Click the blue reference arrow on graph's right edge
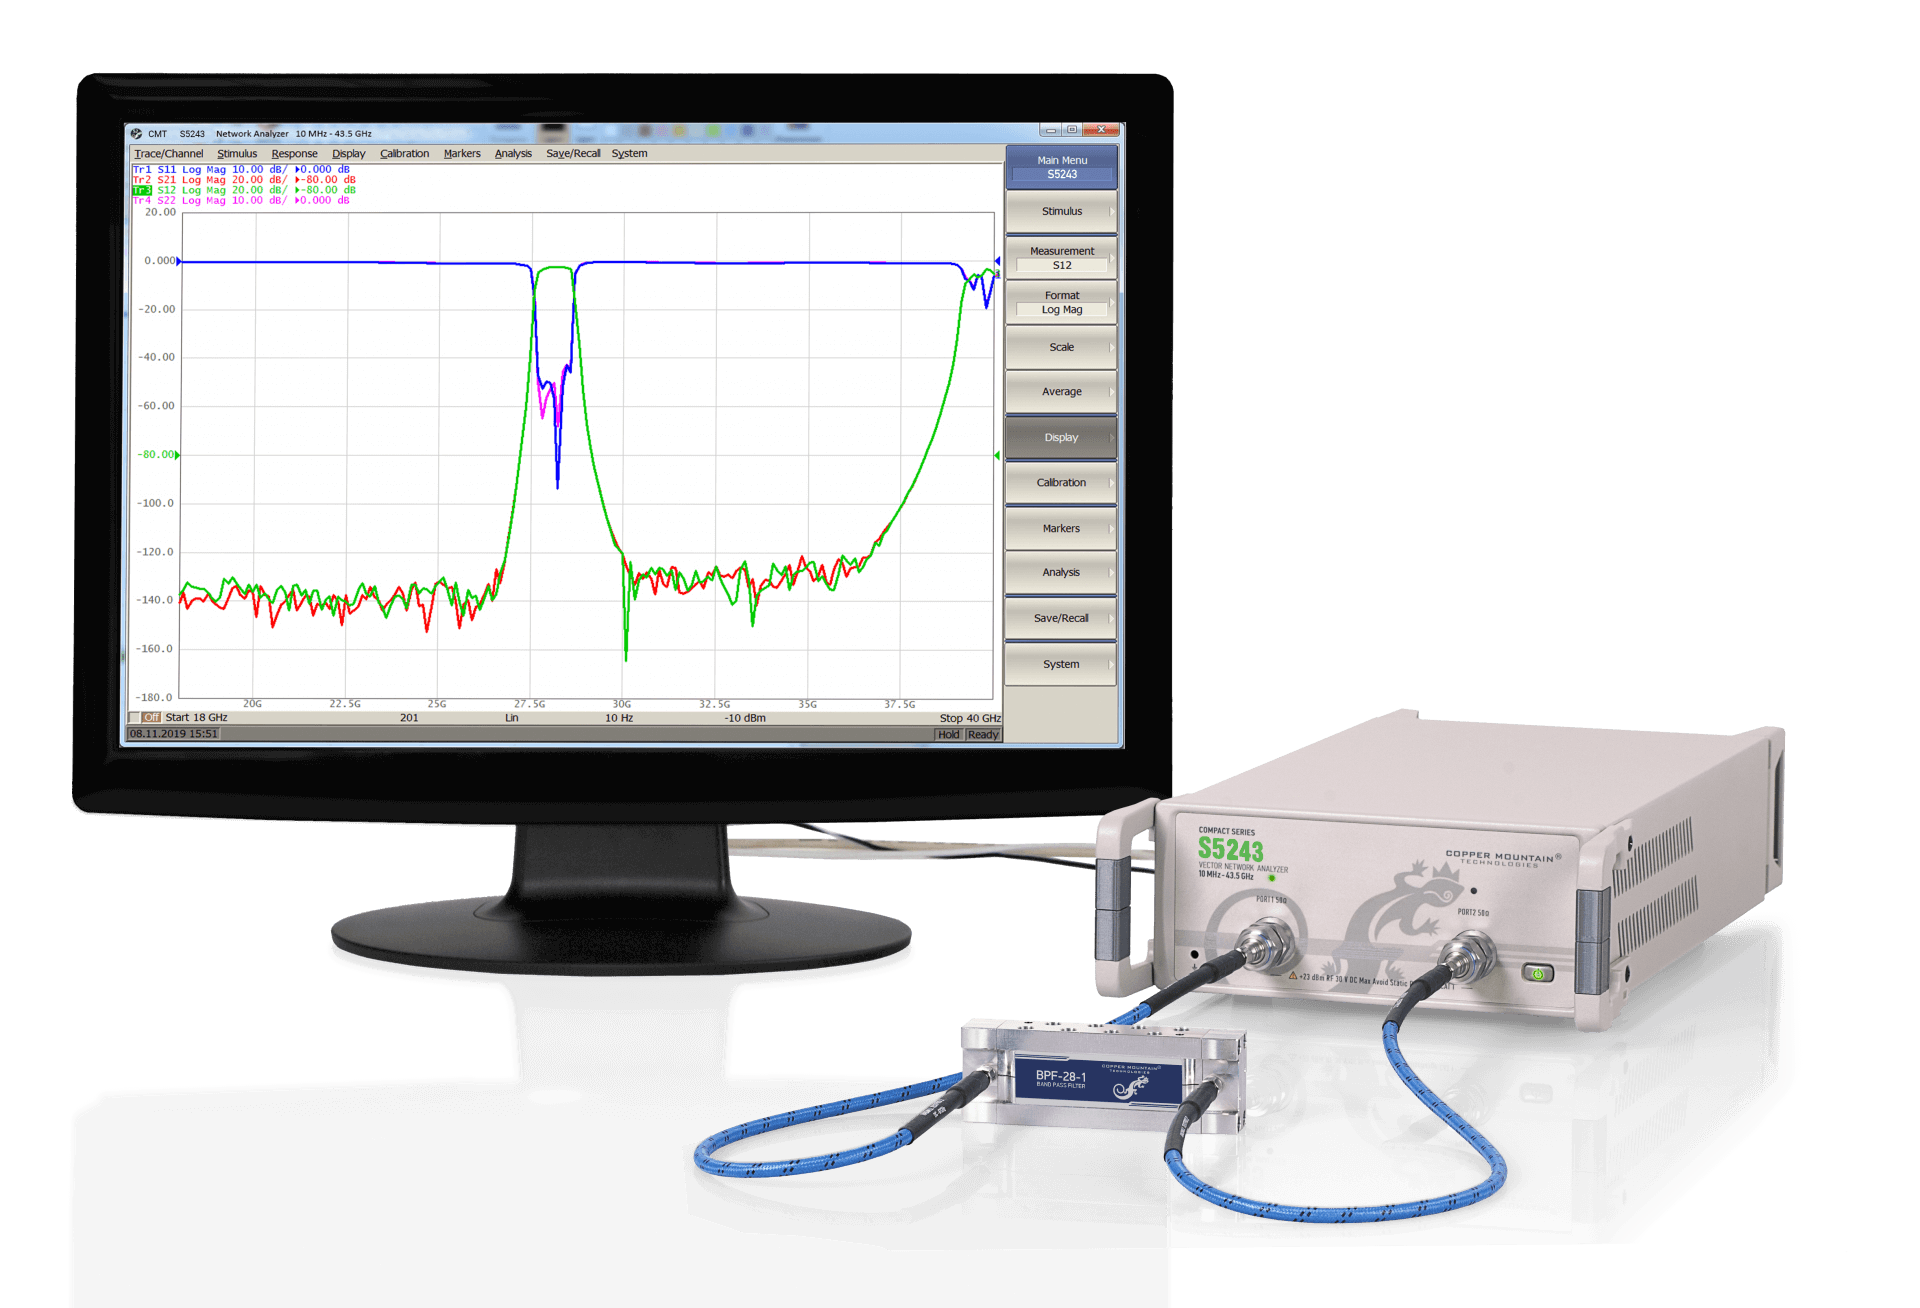 pyautogui.click(x=997, y=261)
